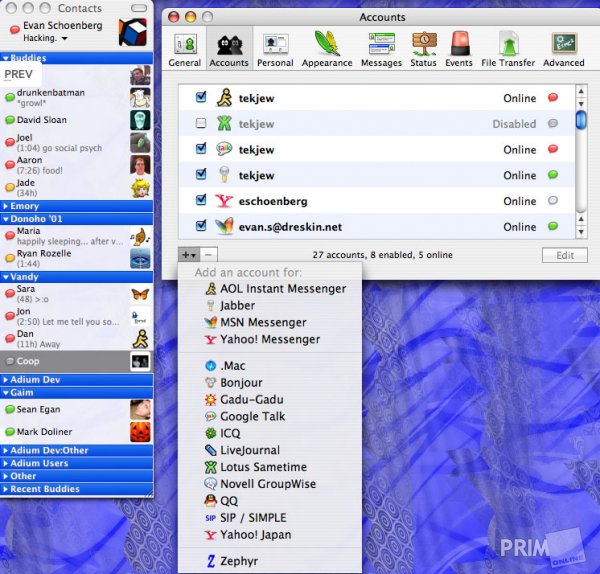Open the Advanced chalkboard pane

564,49
